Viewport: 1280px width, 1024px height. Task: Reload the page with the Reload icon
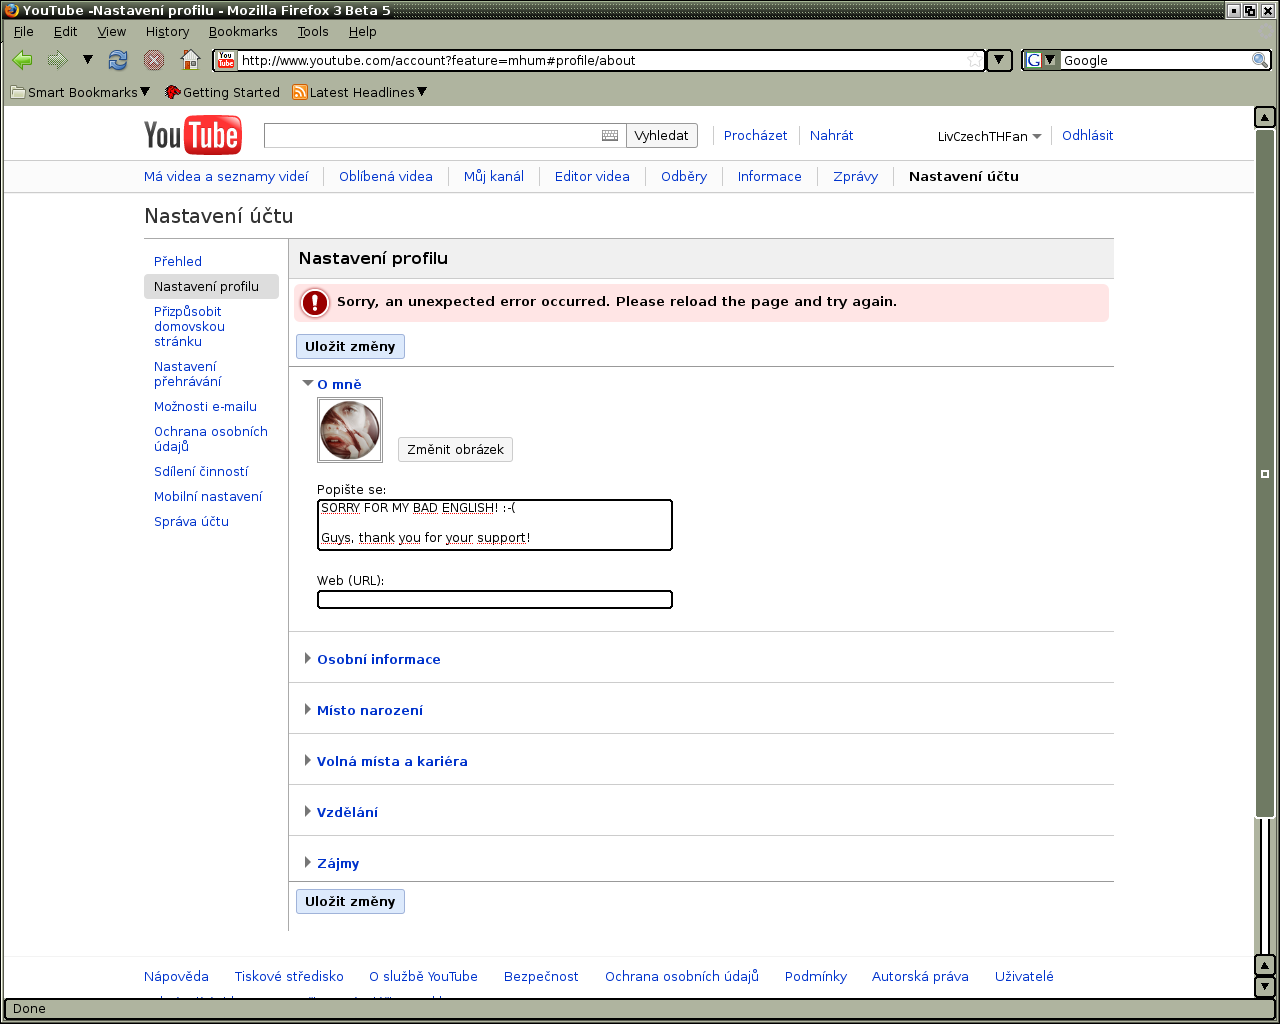point(118,60)
